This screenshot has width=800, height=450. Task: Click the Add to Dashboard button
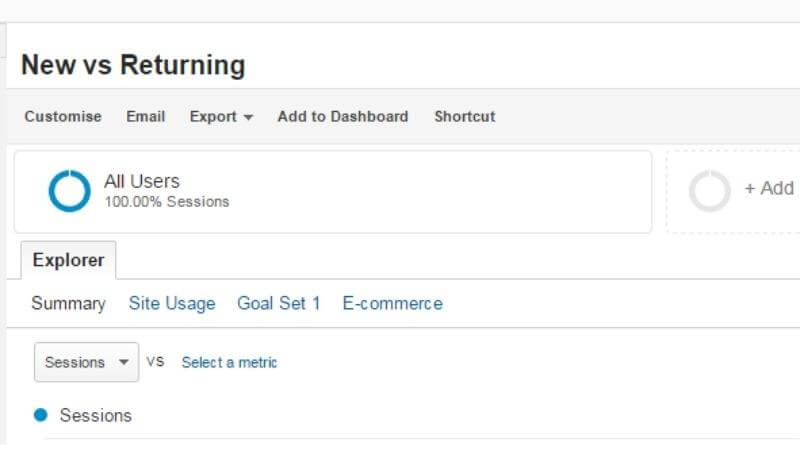click(x=343, y=117)
